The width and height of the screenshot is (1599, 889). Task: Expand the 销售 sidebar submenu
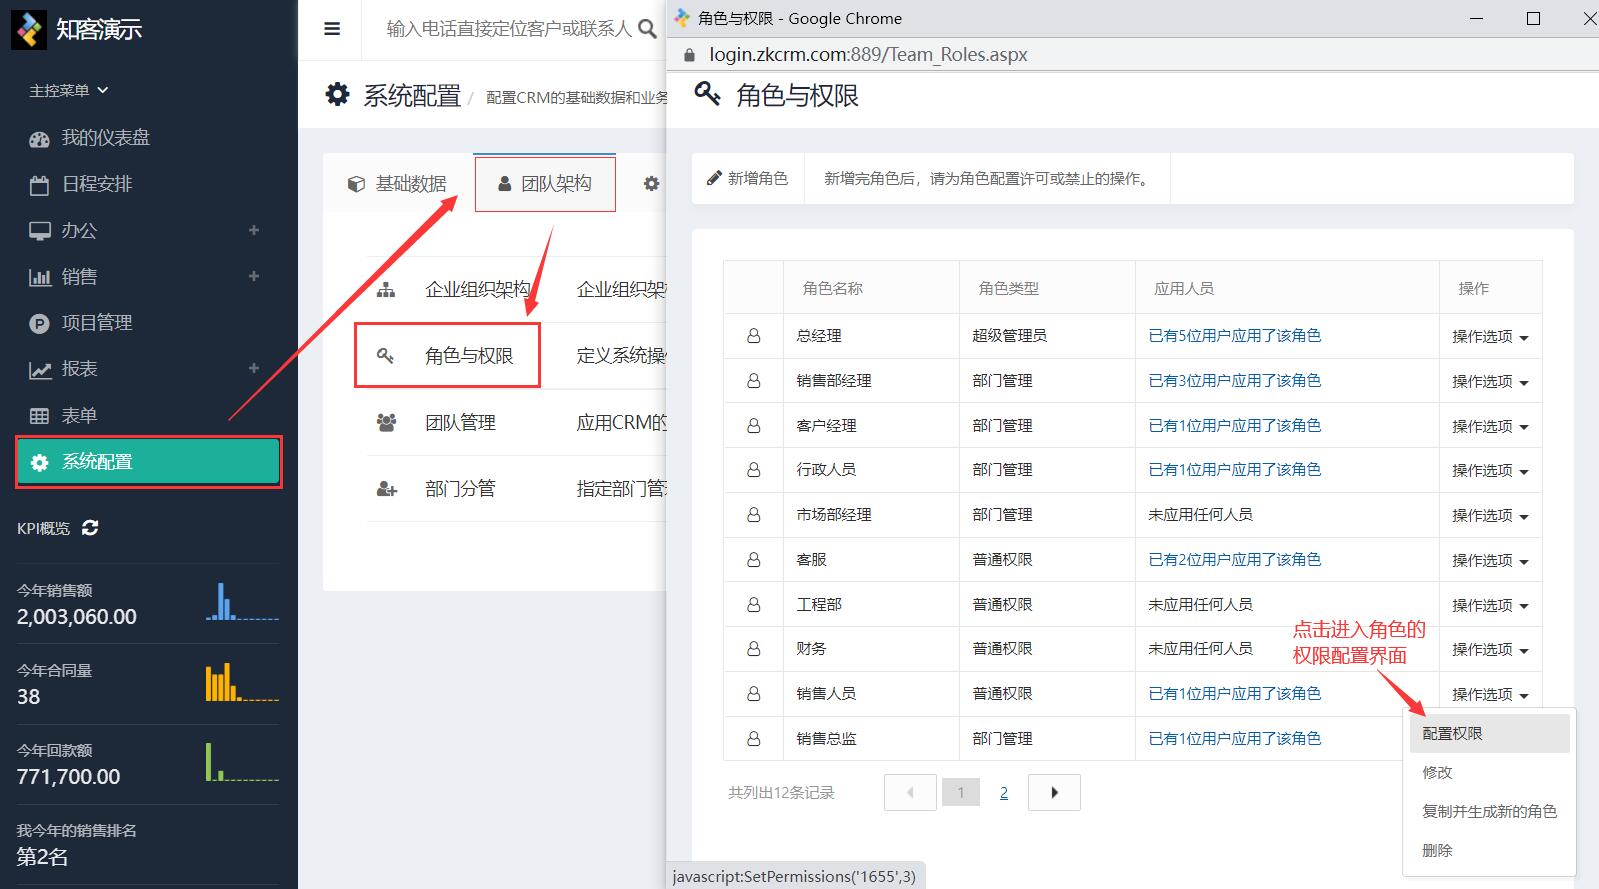coord(254,276)
